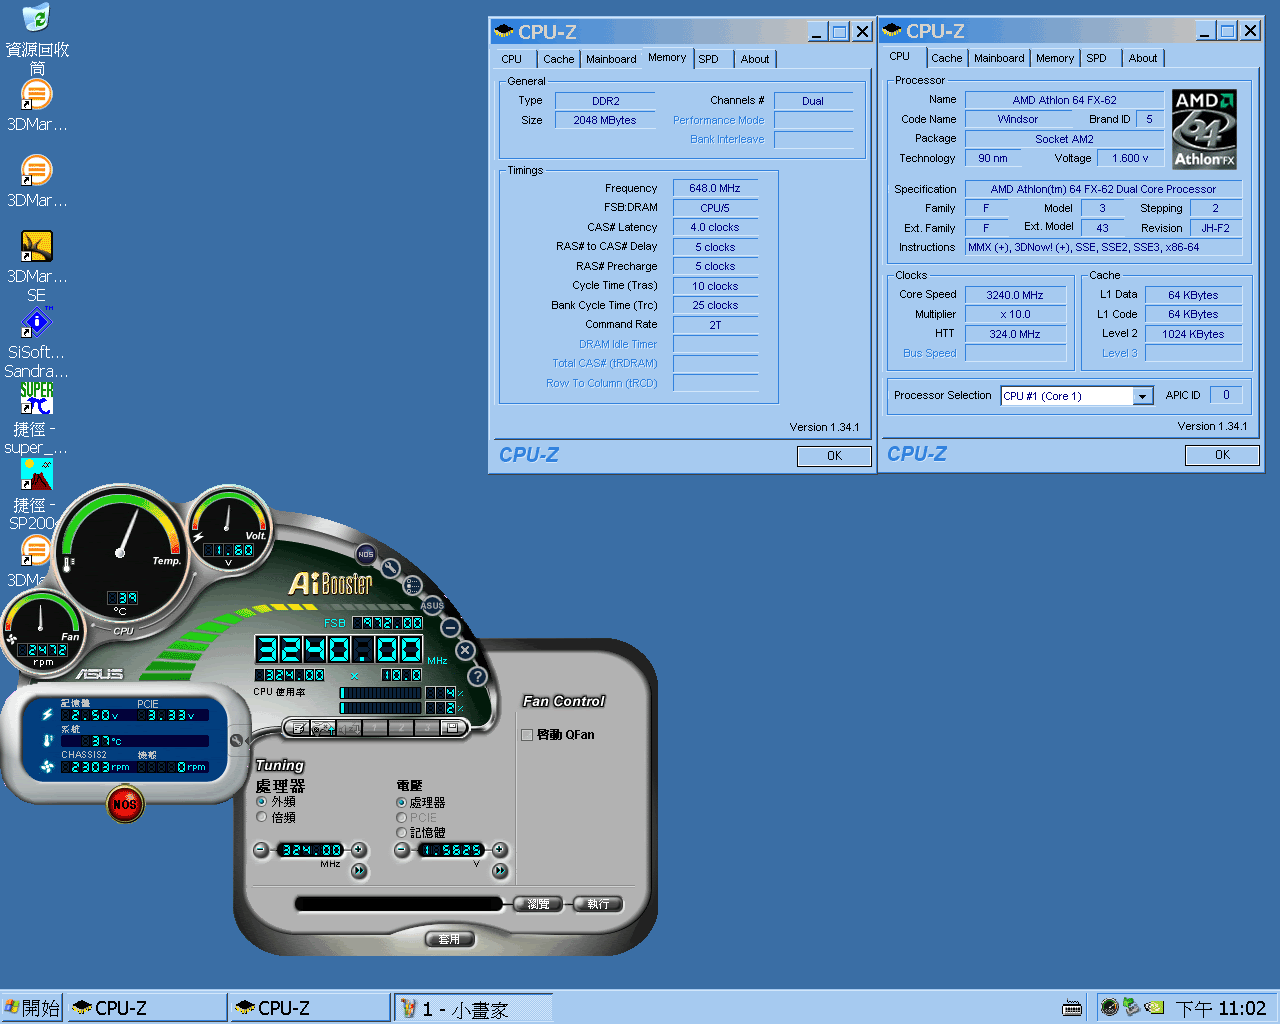Click the AI Booster help question mark
The height and width of the screenshot is (1024, 1280).
[477, 676]
